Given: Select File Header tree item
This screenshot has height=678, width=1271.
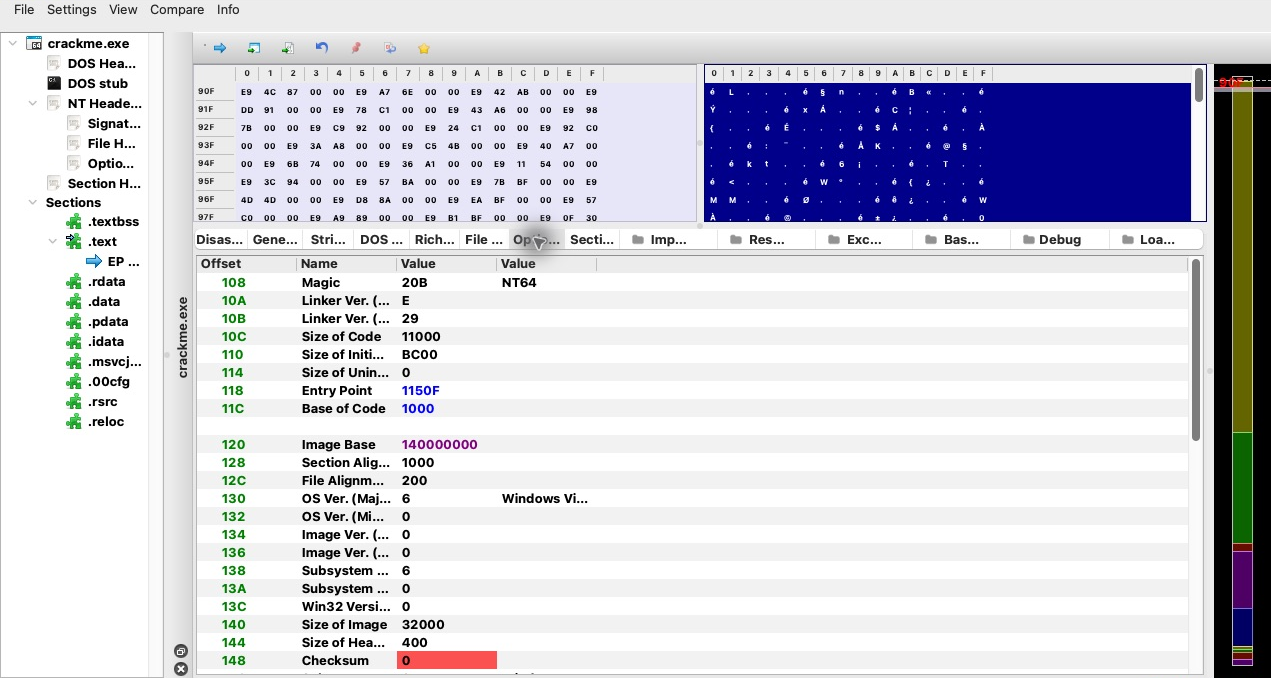Looking at the screenshot, I should 112,144.
